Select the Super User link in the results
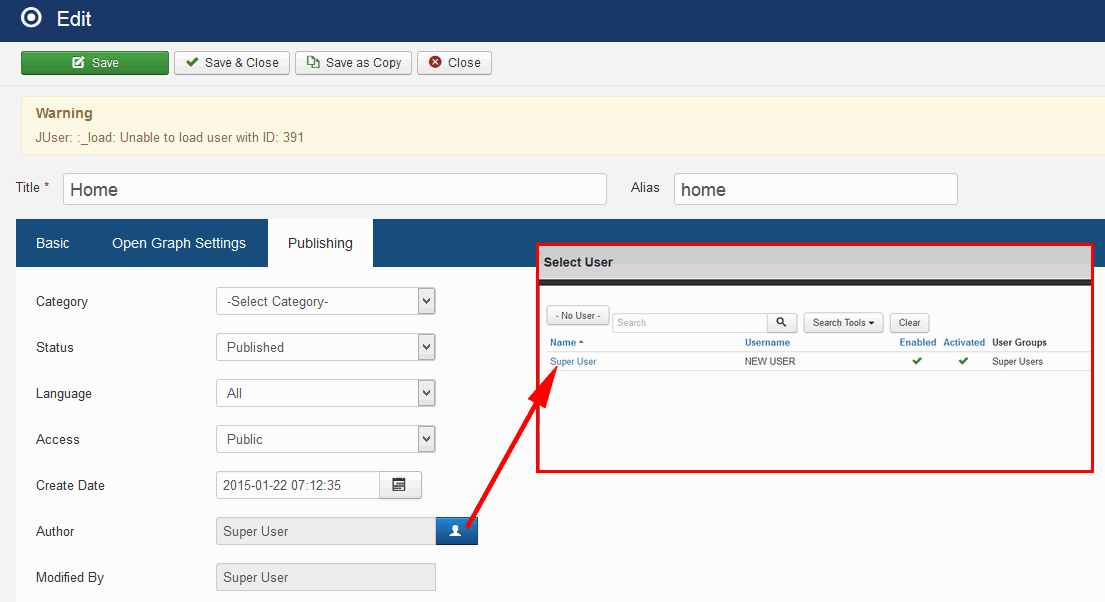This screenshot has height=602, width=1105. tap(572, 361)
